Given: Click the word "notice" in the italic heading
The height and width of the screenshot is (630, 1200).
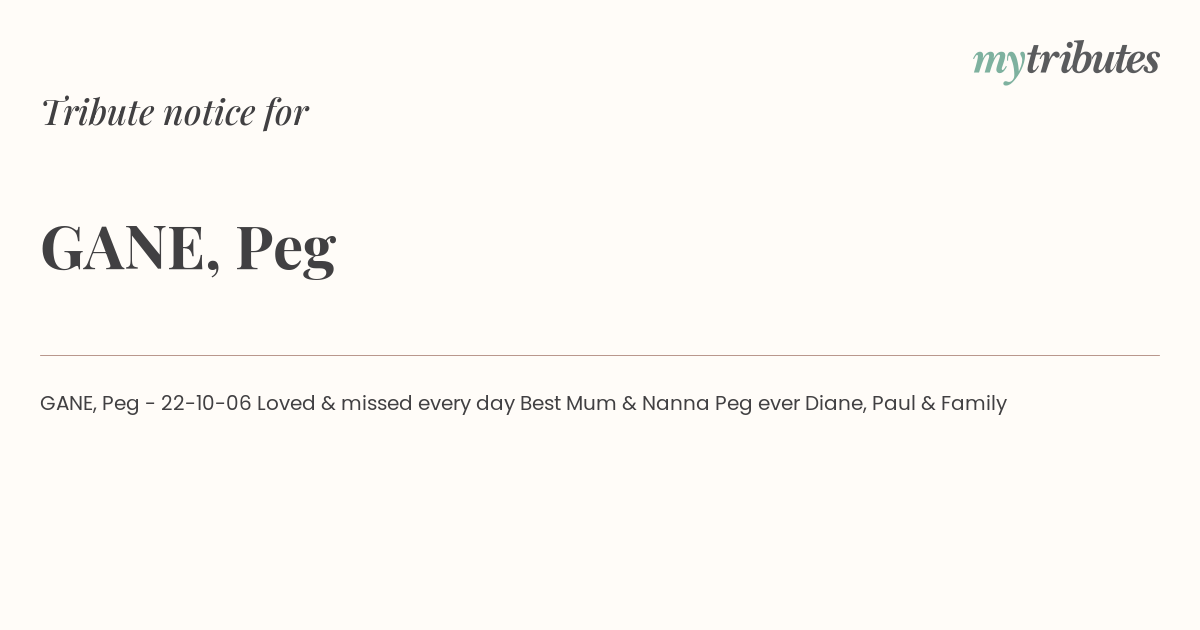Looking at the screenshot, I should [x=209, y=113].
